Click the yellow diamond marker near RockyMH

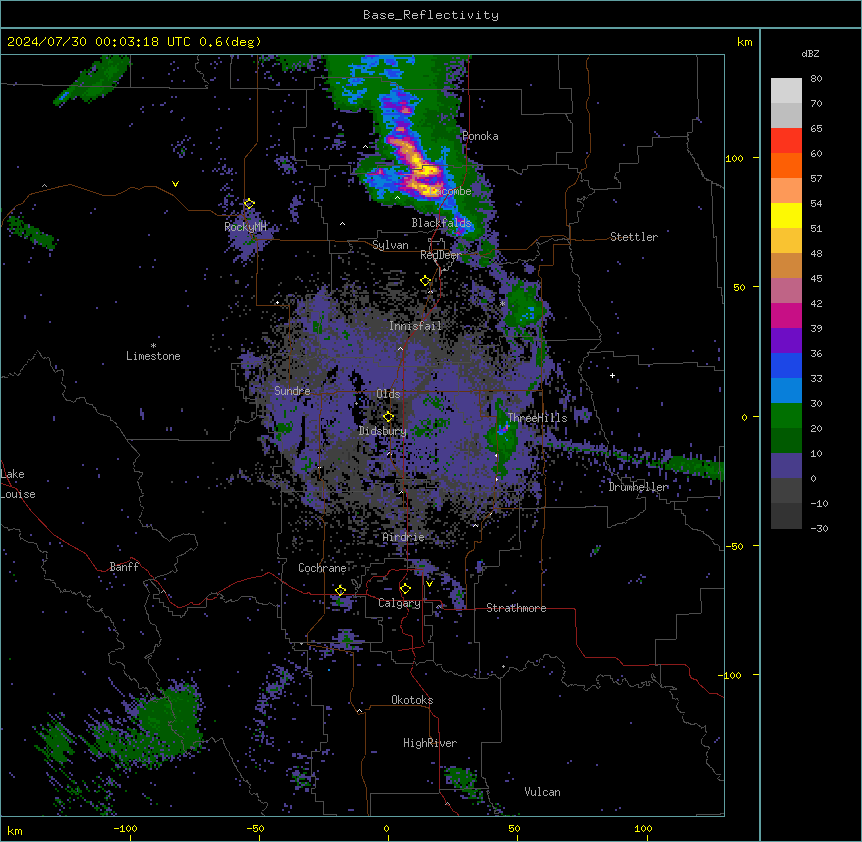(249, 204)
